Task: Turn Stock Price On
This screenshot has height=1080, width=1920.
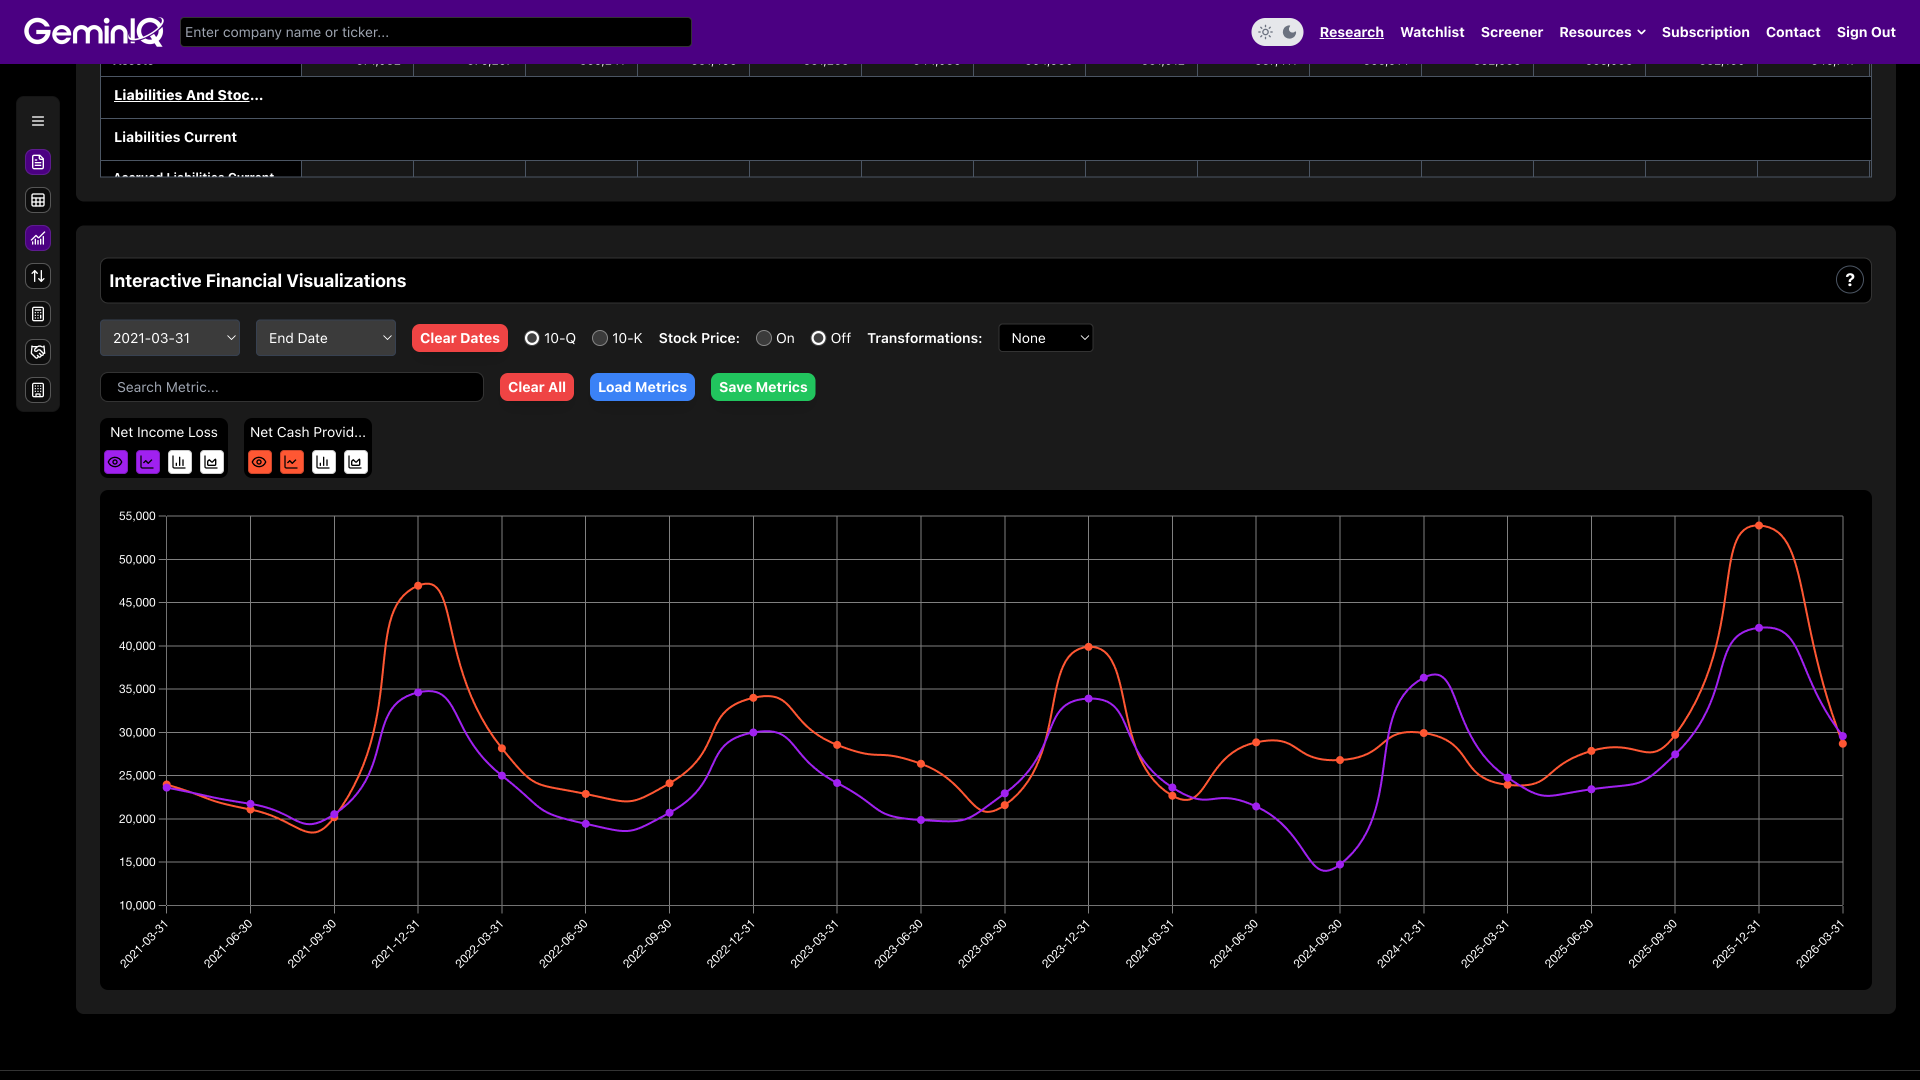Action: pos(764,338)
